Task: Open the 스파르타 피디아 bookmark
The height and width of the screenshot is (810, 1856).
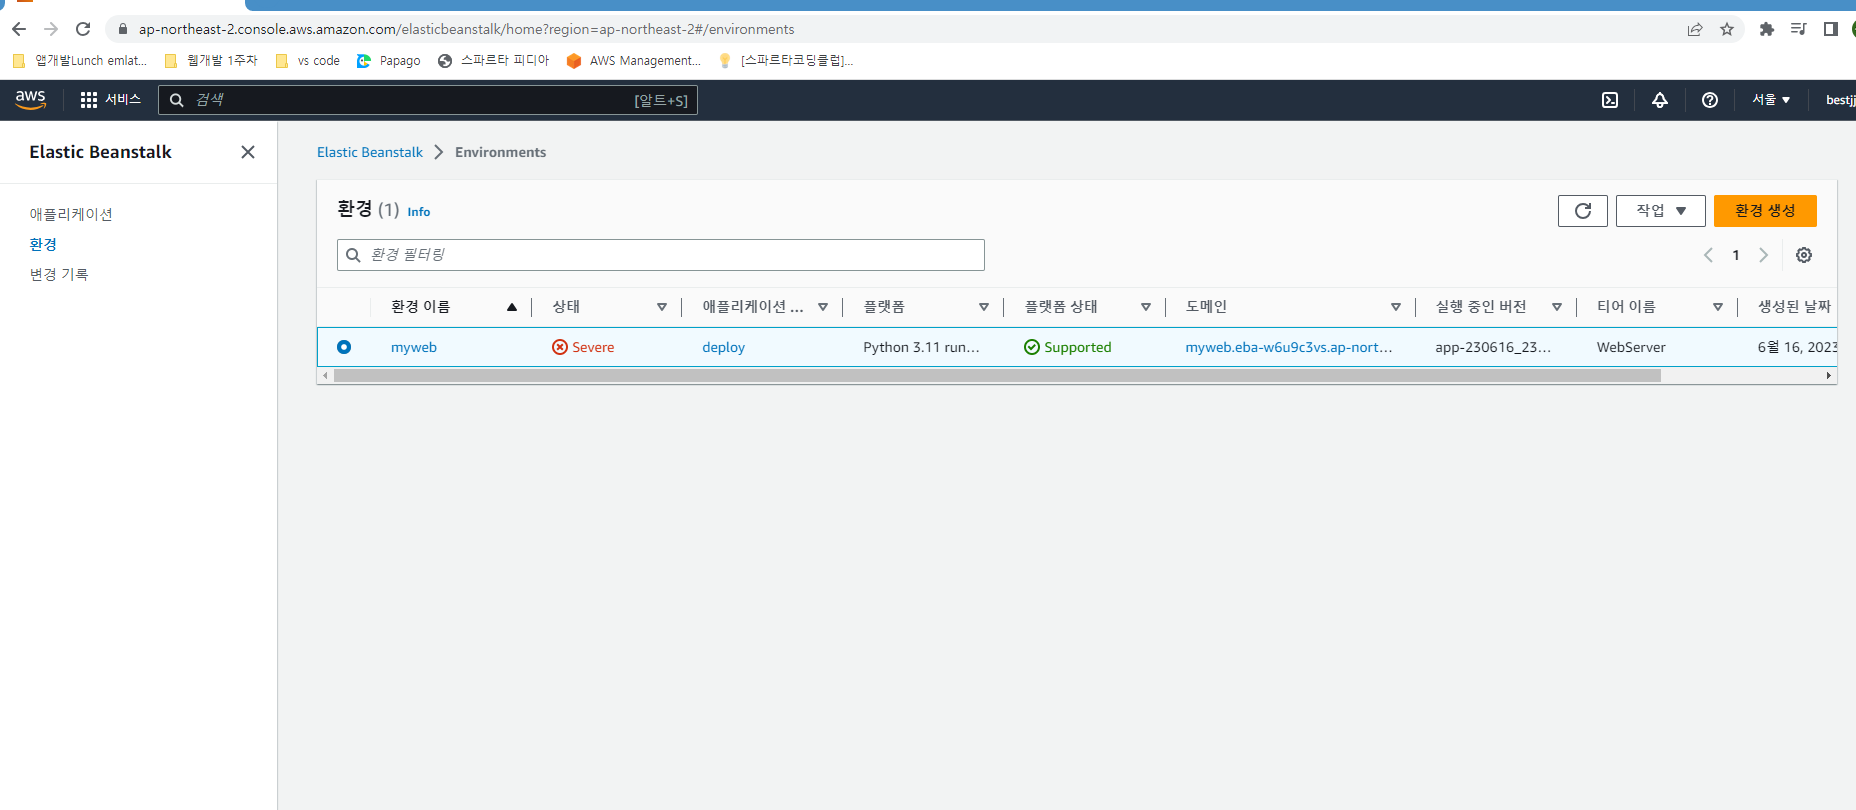Action: (x=494, y=61)
